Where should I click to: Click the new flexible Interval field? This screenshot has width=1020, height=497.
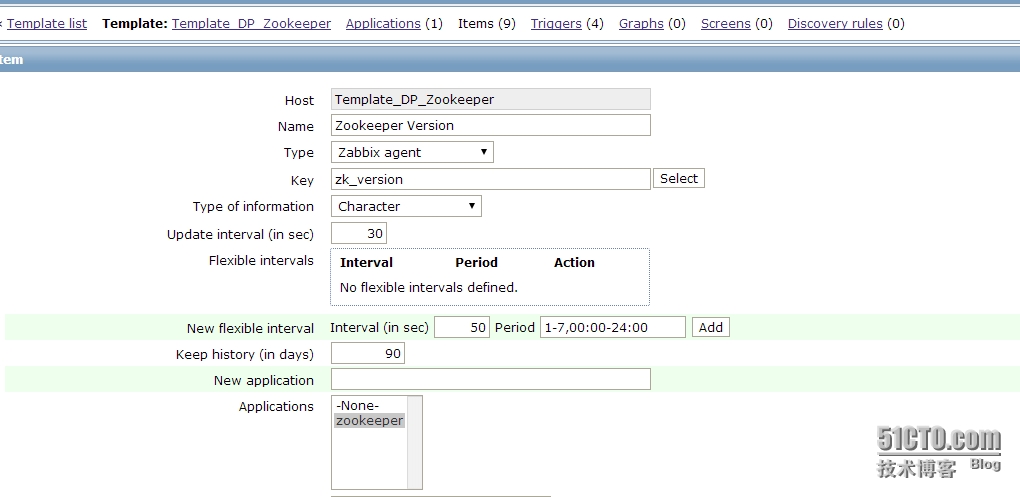pyautogui.click(x=462, y=327)
